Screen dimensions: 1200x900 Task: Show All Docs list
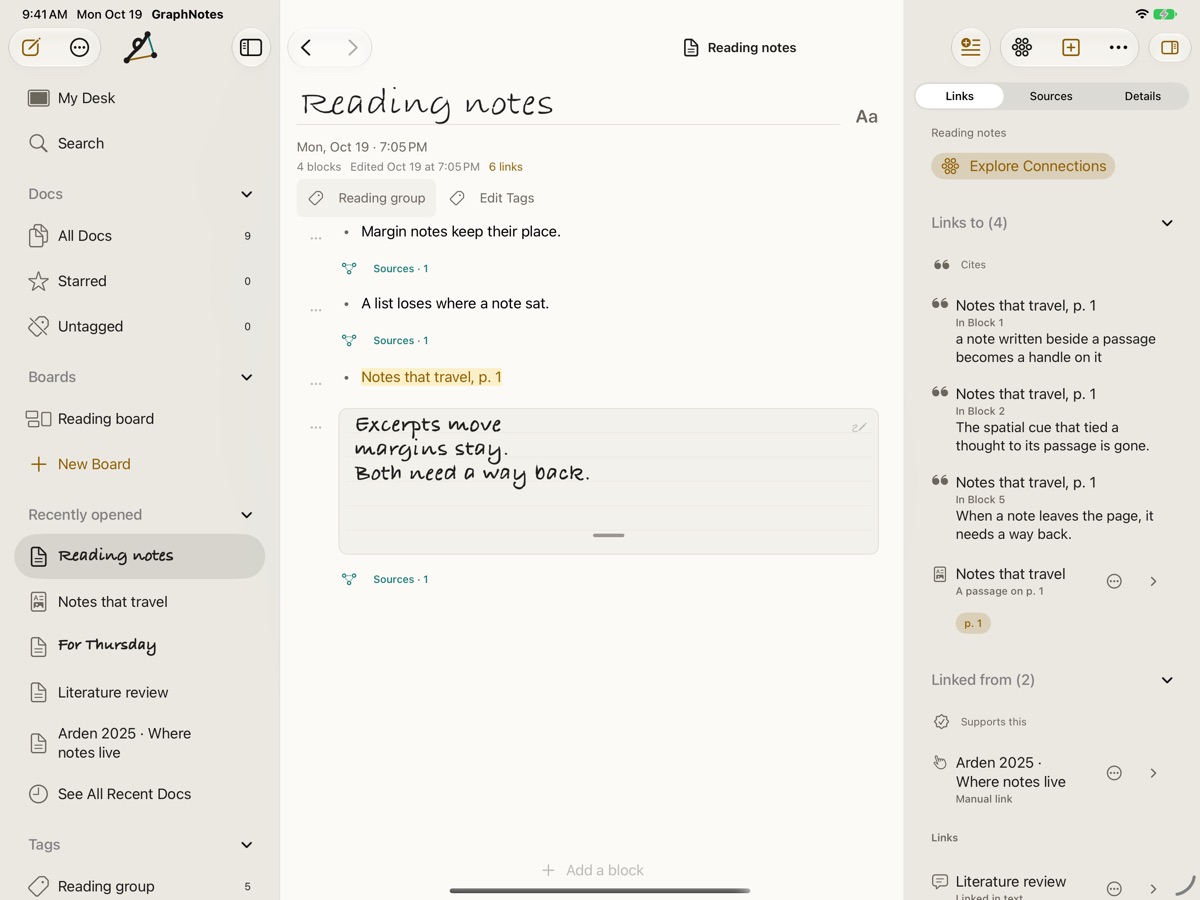[140, 236]
